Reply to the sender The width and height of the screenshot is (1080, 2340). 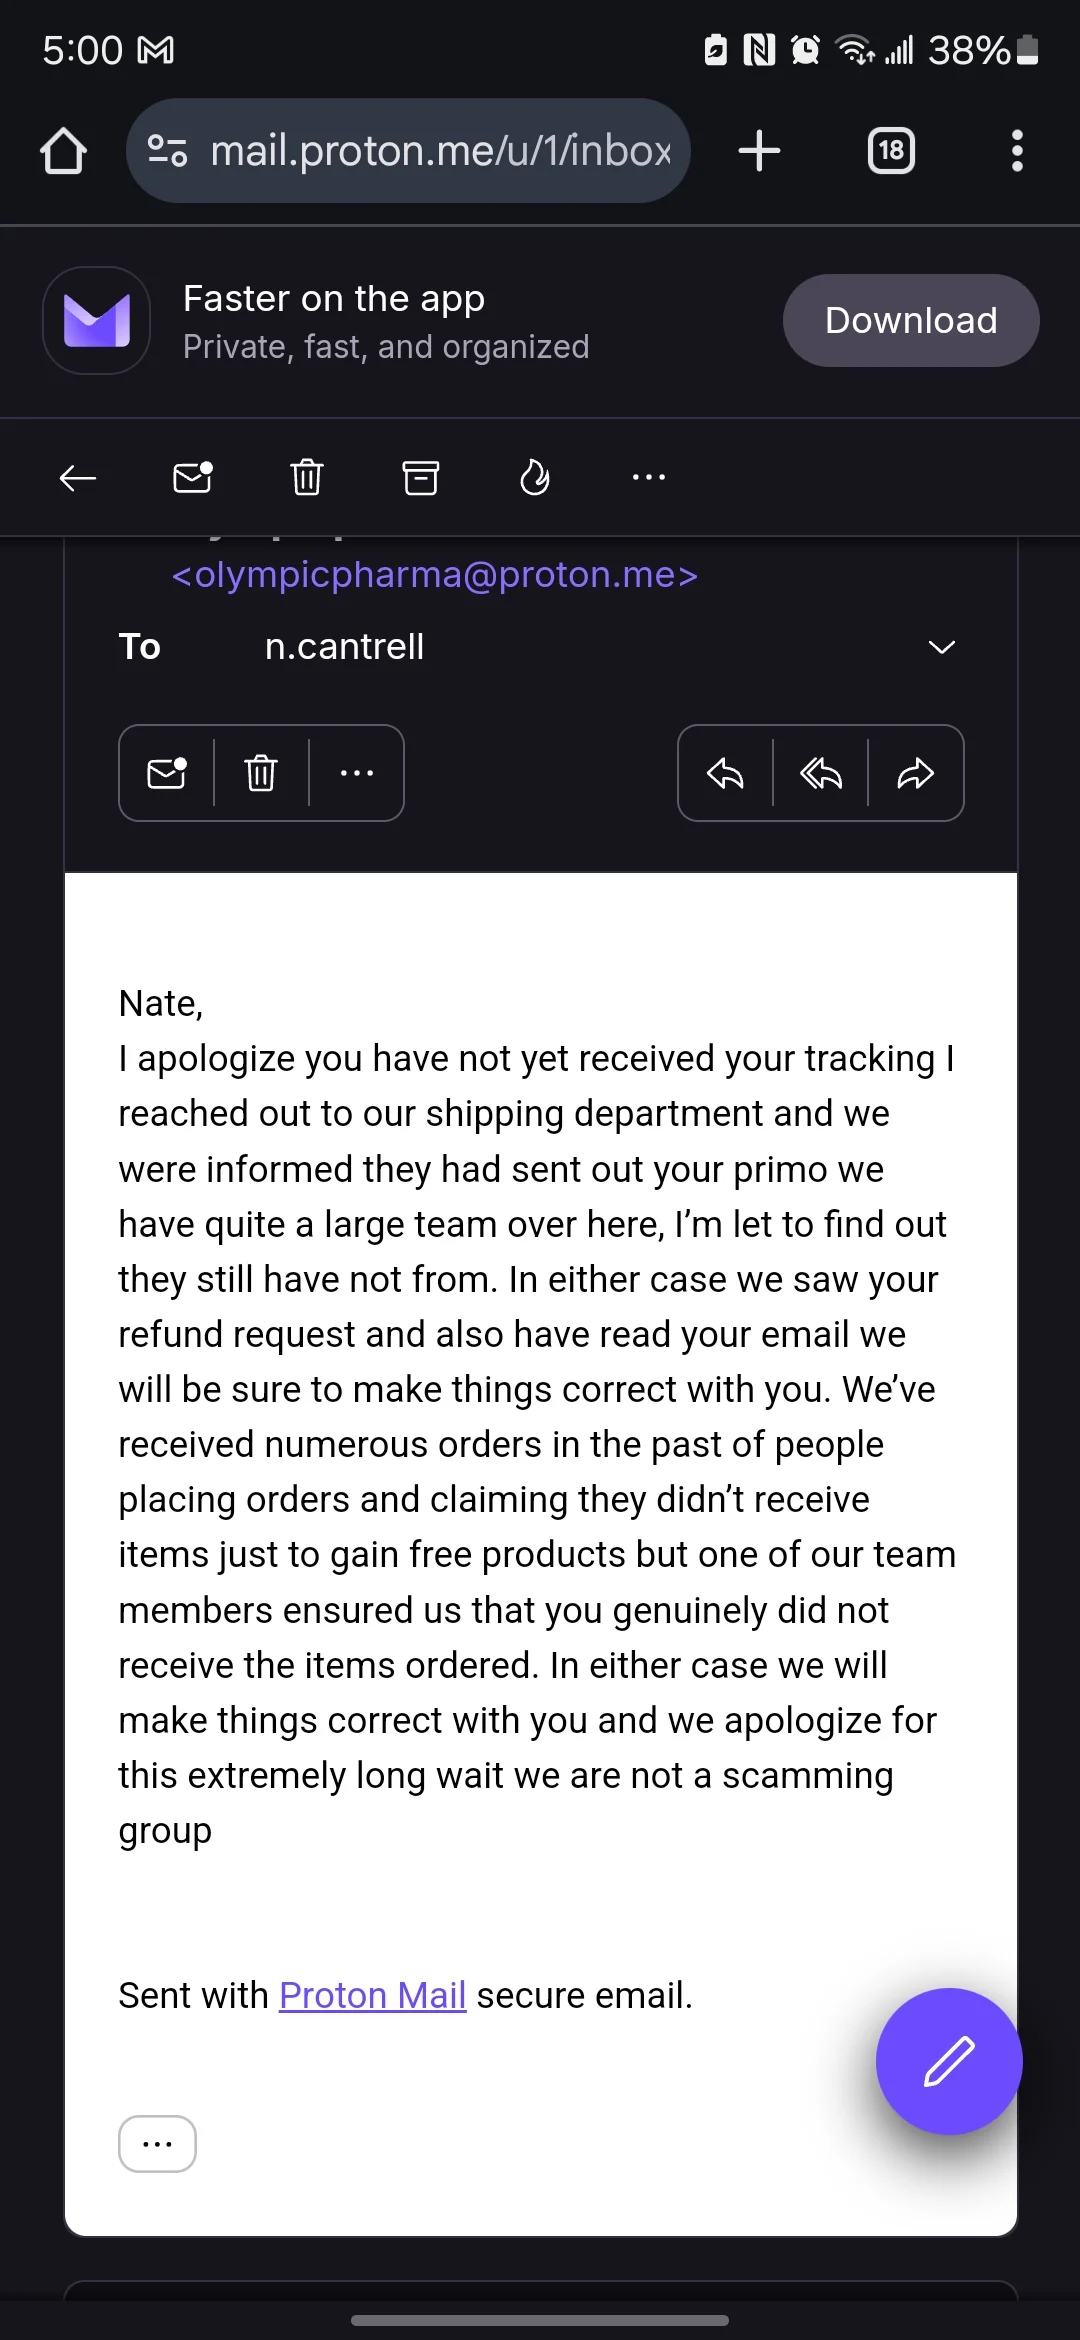tap(726, 773)
